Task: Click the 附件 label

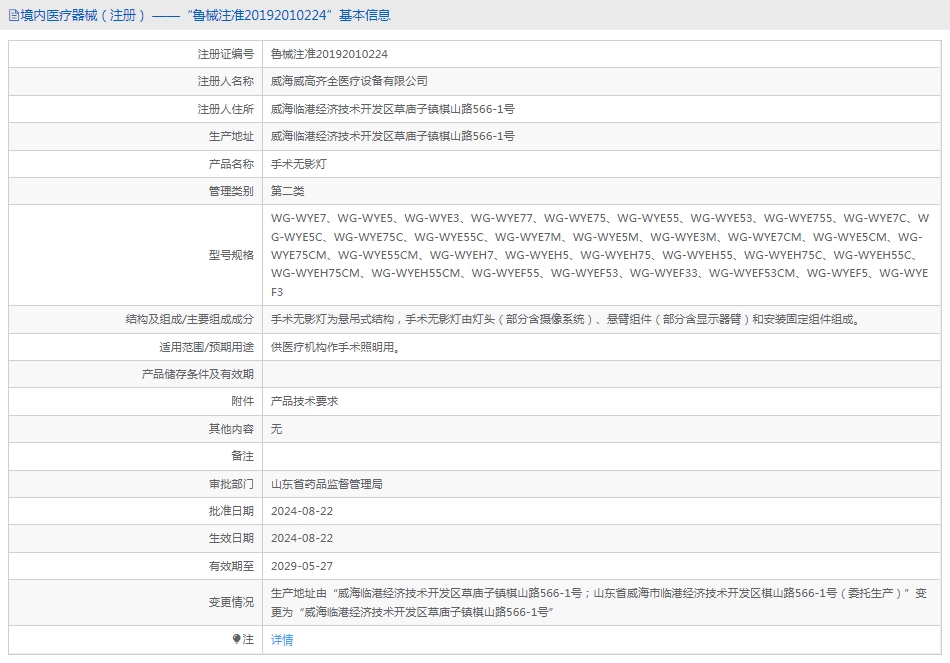Action: click(x=242, y=401)
